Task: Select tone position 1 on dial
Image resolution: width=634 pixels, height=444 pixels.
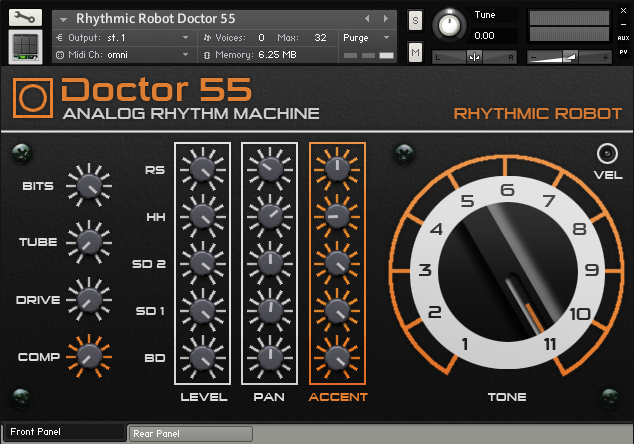Action: click(x=465, y=344)
